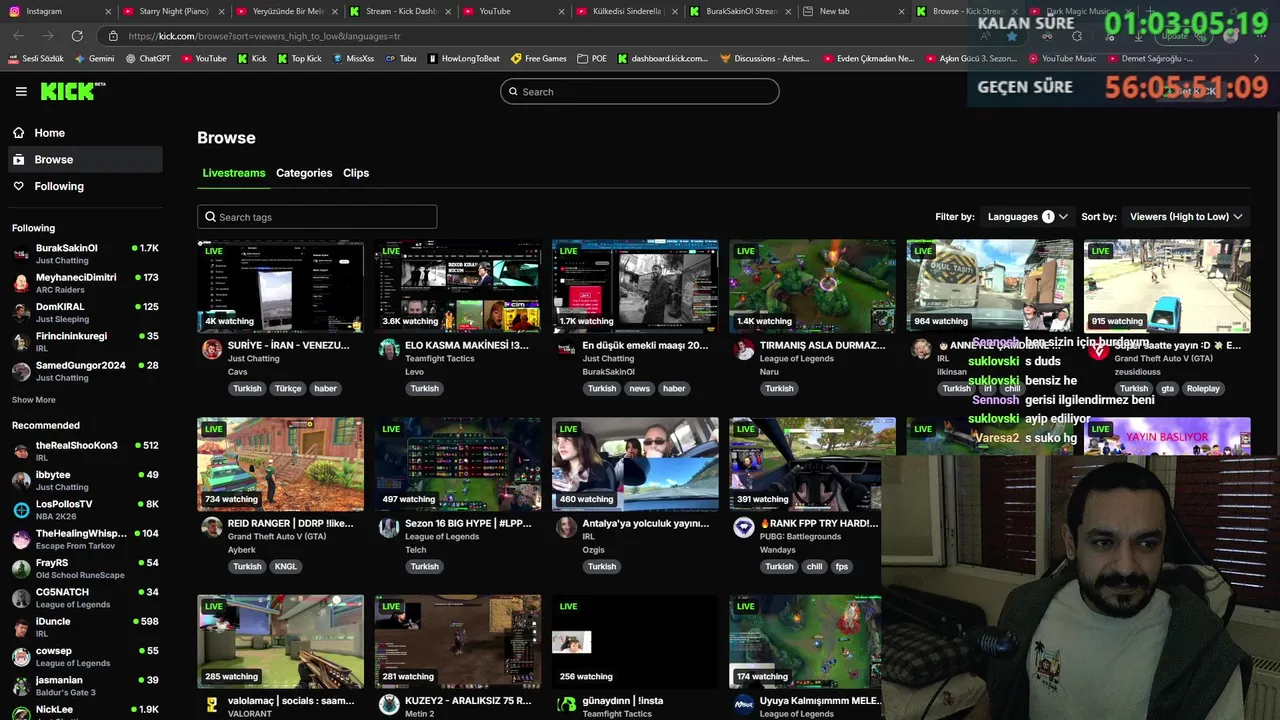1280x720 pixels.
Task: Select the Roleplay tag under zeusidiouss stream
Action: pos(1203,388)
